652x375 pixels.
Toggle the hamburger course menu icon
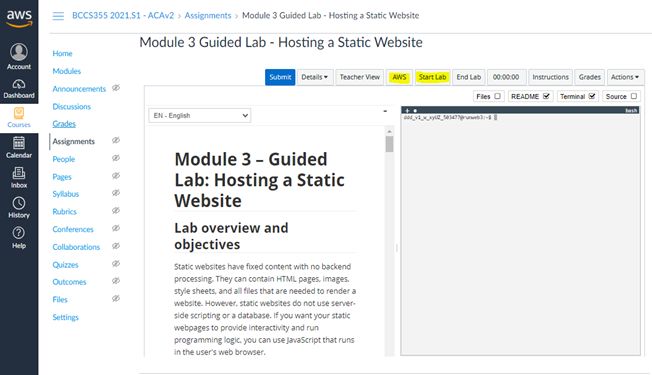tap(58, 16)
